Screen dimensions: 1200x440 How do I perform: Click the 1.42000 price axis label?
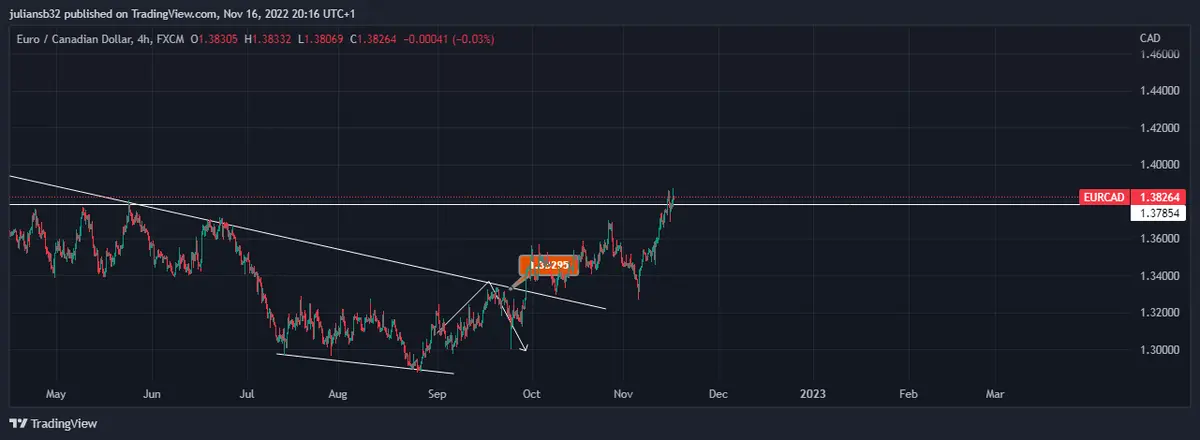coord(1158,128)
